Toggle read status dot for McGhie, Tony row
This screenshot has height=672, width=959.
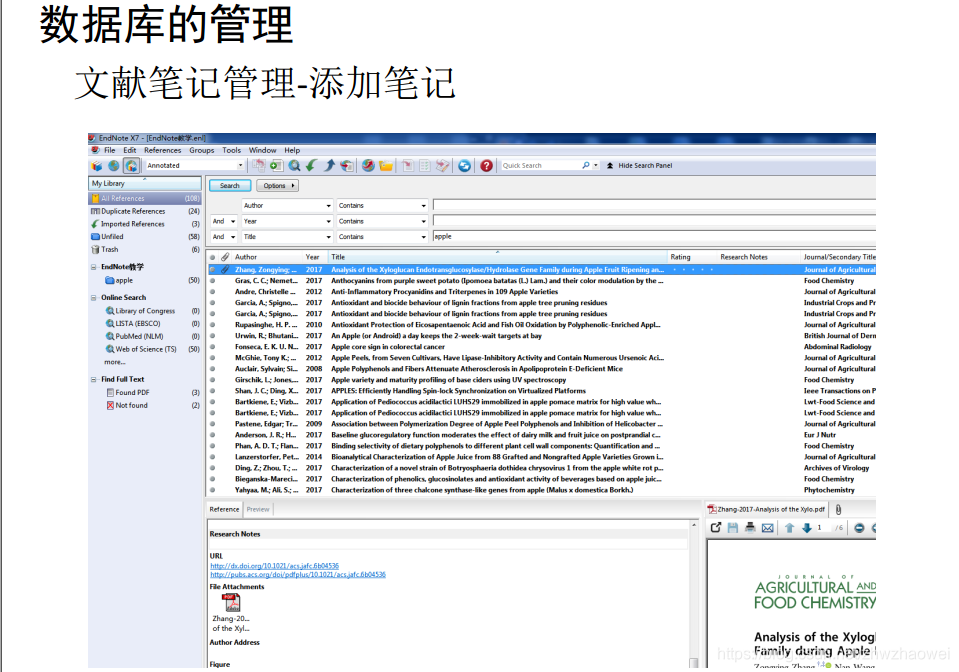tap(213, 358)
